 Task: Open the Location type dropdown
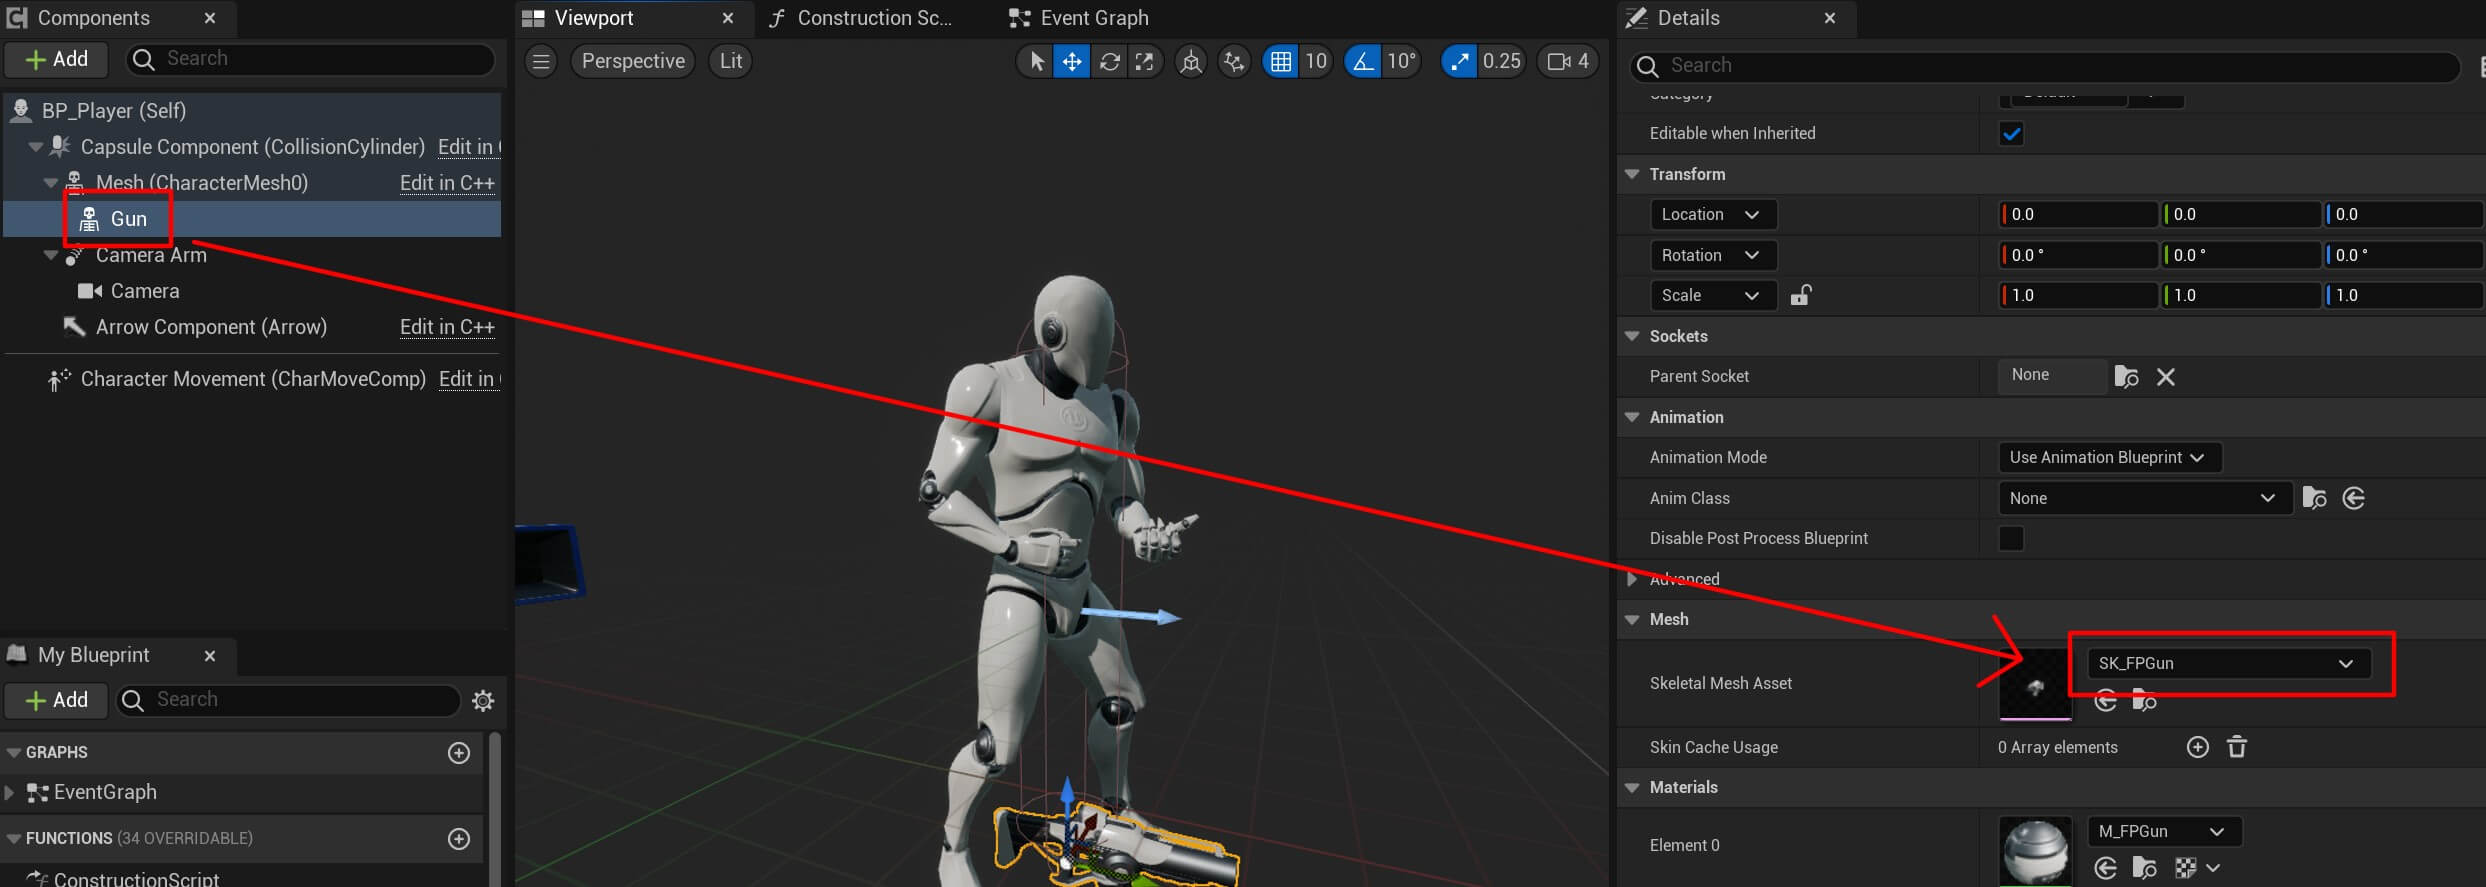click(1712, 215)
